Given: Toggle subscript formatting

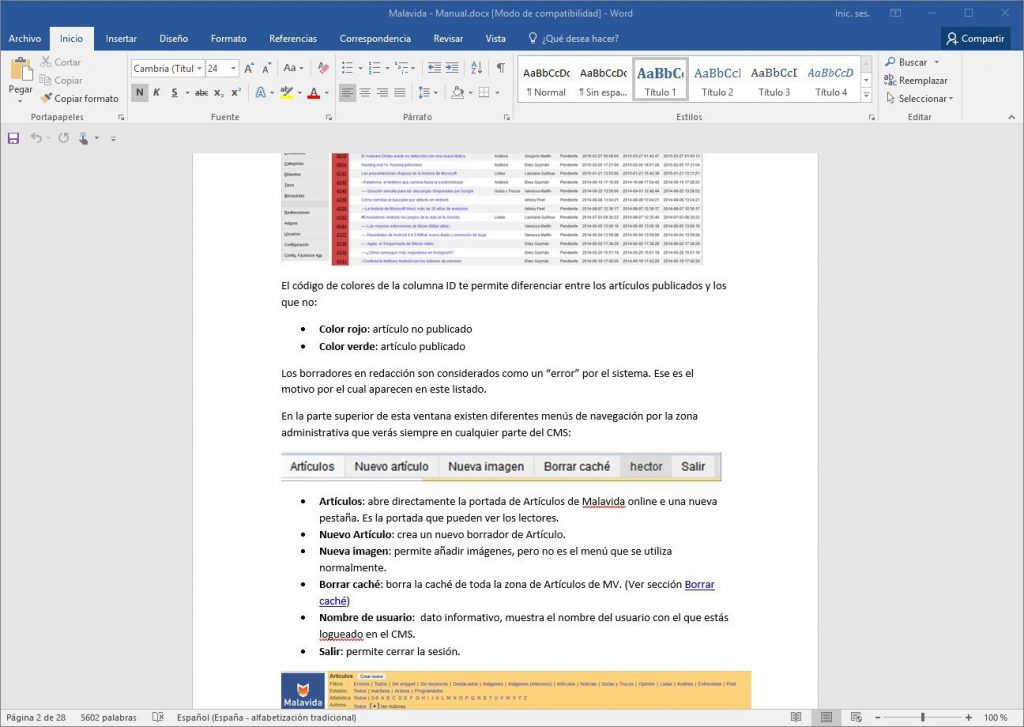Looking at the screenshot, I should click(x=219, y=93).
